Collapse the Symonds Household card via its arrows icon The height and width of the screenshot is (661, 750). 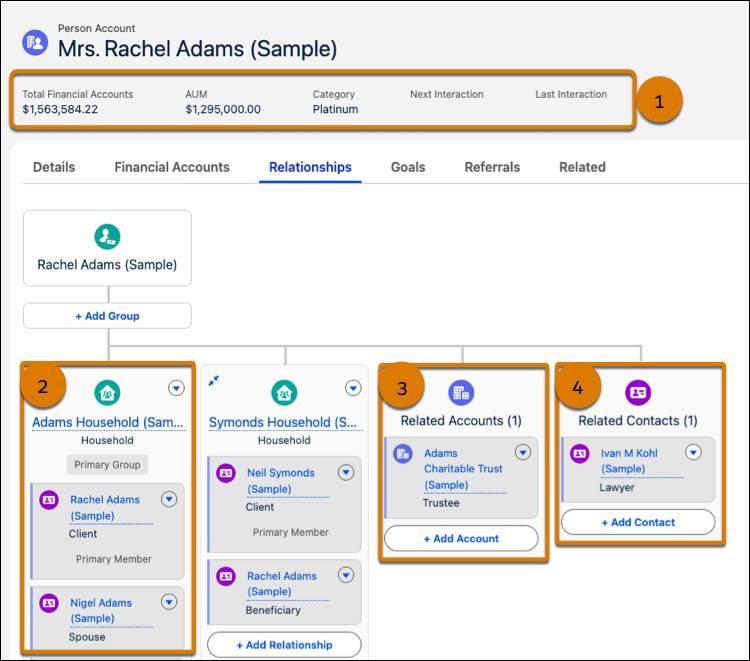coord(214,381)
